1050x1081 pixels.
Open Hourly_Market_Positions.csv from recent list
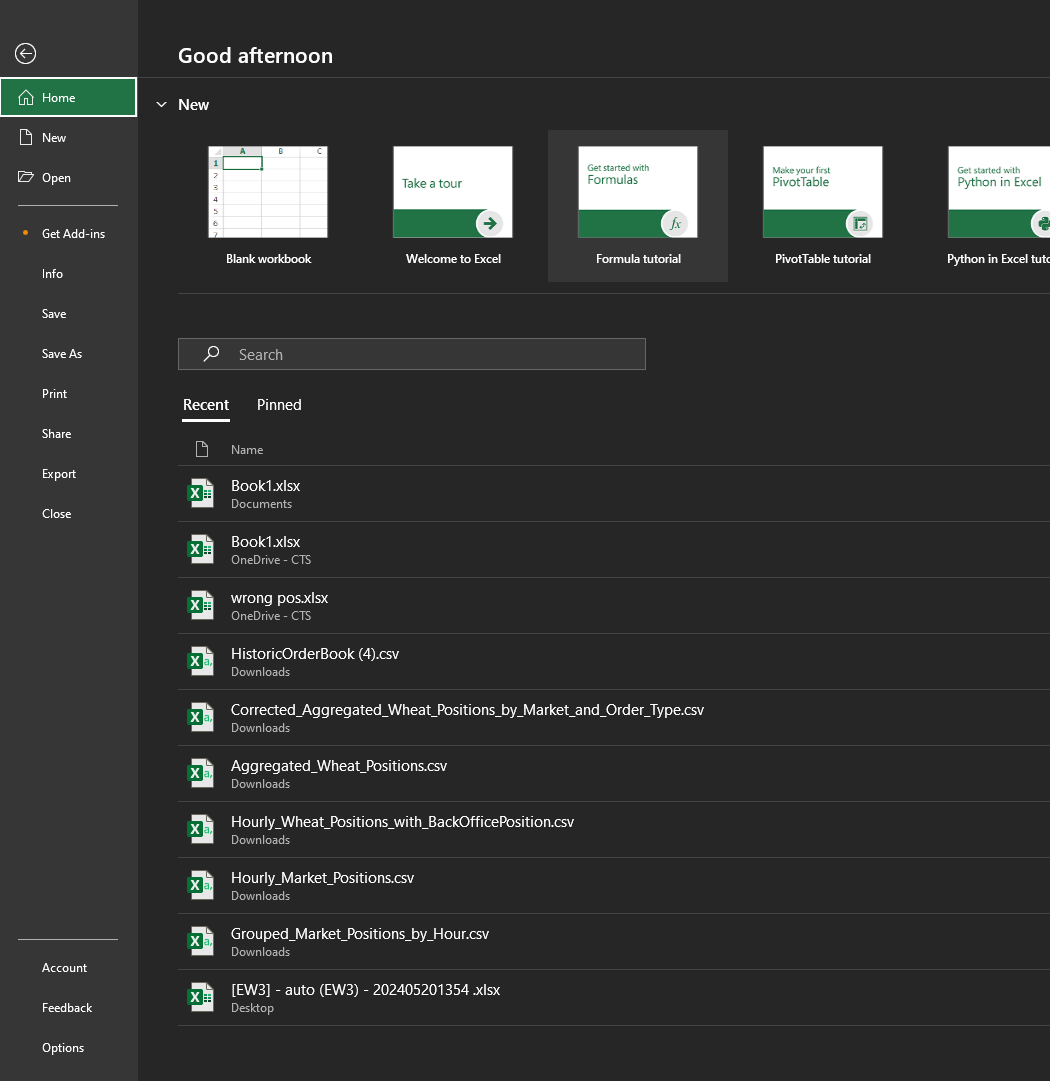[322, 878]
